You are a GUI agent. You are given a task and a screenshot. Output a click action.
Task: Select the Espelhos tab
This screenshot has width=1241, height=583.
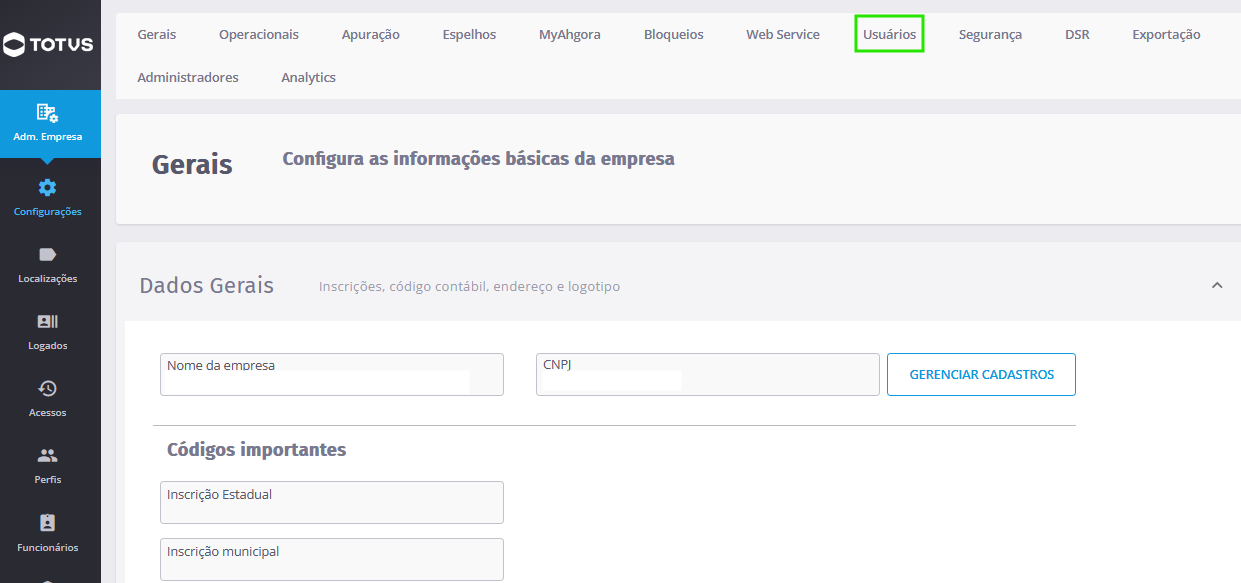[469, 34]
